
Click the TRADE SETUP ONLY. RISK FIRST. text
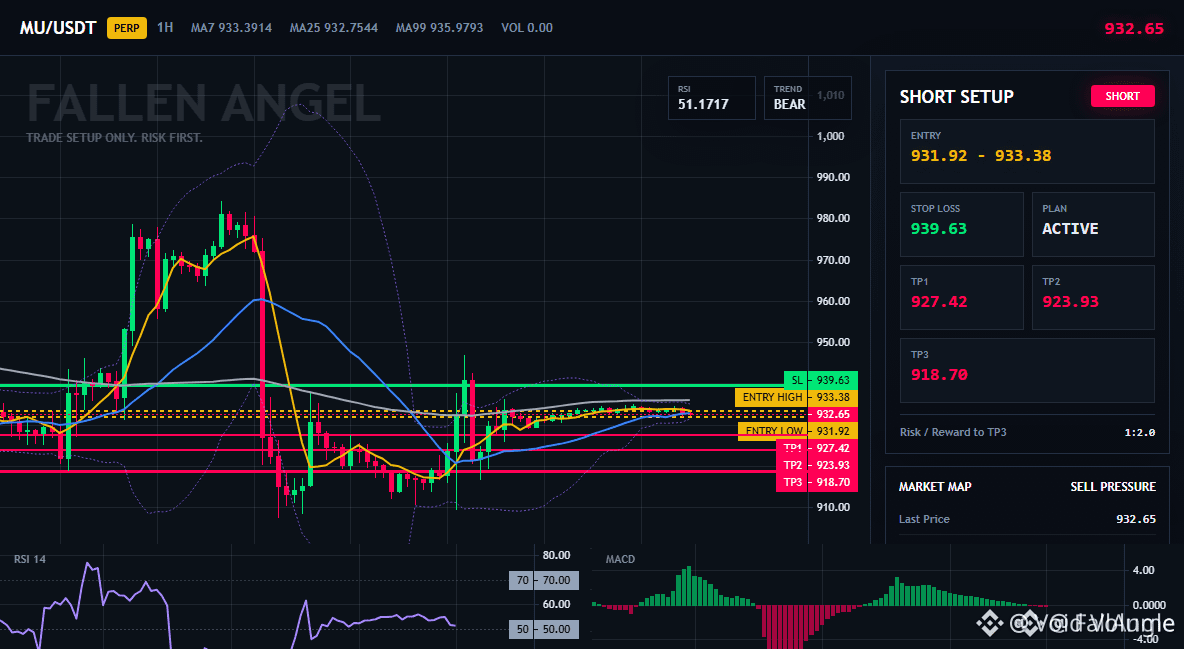114,138
